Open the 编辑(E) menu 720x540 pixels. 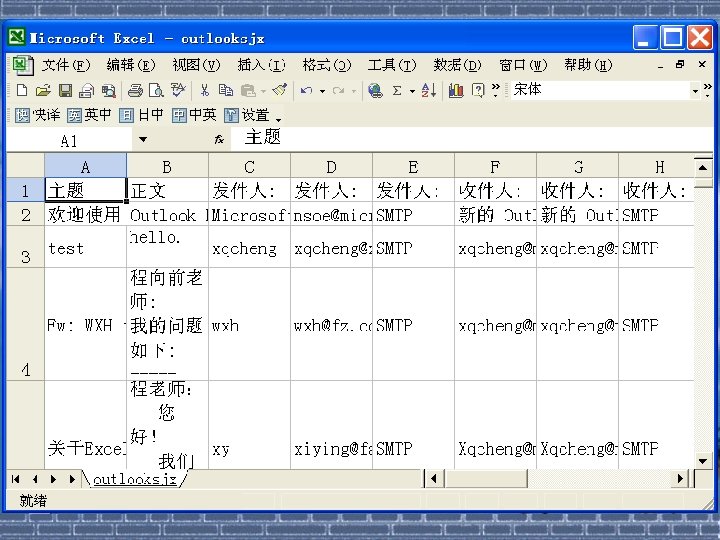coord(131,65)
